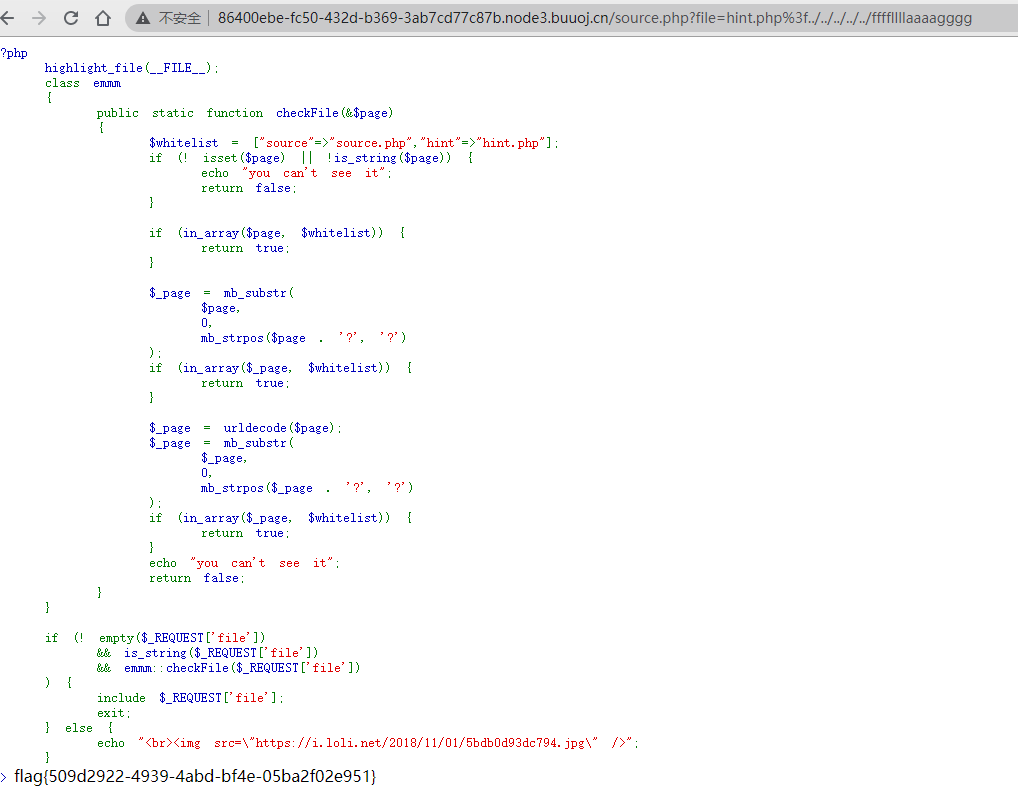Click the "?php" opening tag text

click(14, 53)
